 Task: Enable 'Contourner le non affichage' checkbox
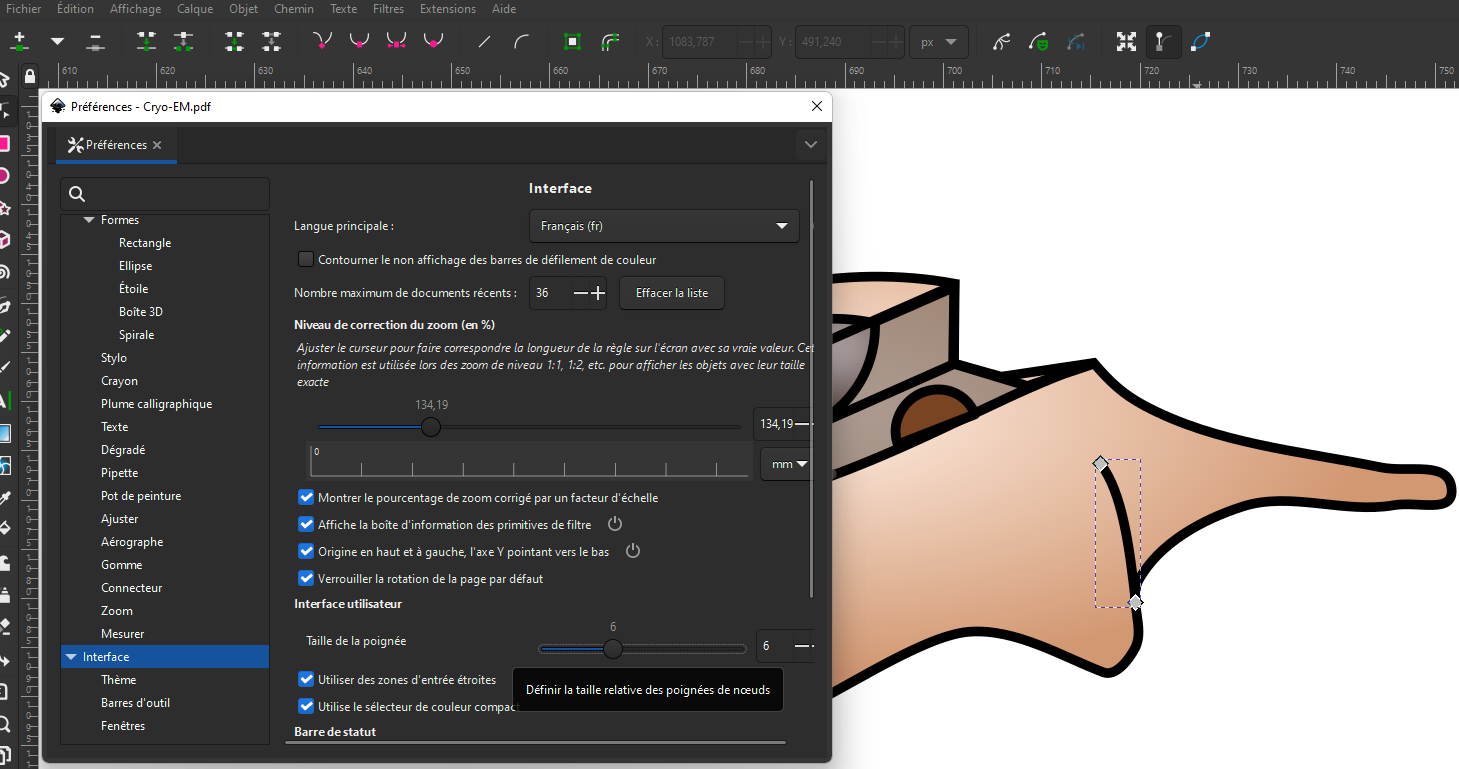[306, 259]
